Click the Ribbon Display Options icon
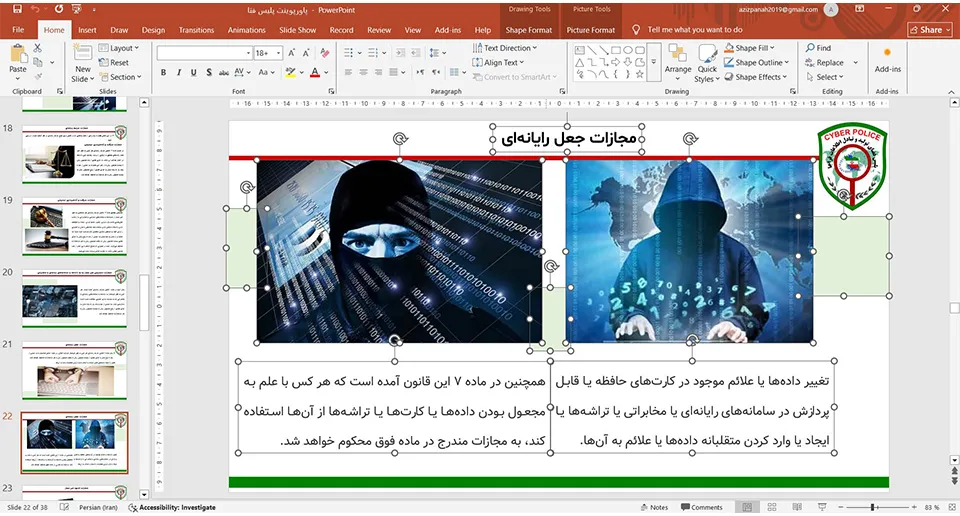This screenshot has width=960, height=516. (860, 9)
